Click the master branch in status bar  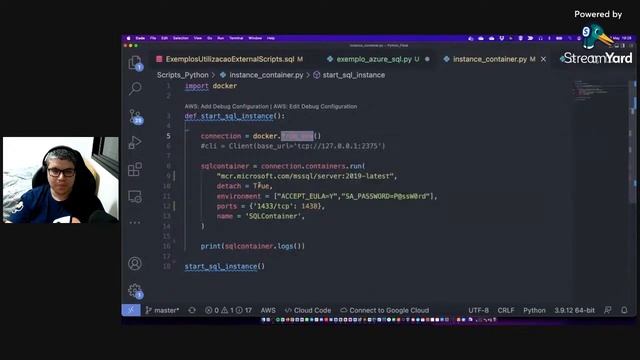pos(162,310)
